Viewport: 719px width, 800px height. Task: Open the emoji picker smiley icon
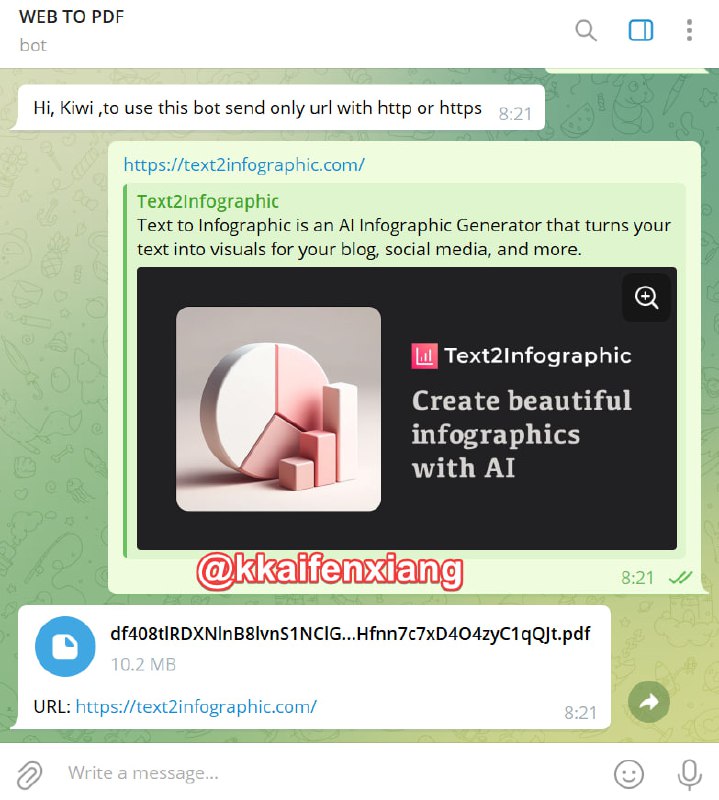click(629, 774)
